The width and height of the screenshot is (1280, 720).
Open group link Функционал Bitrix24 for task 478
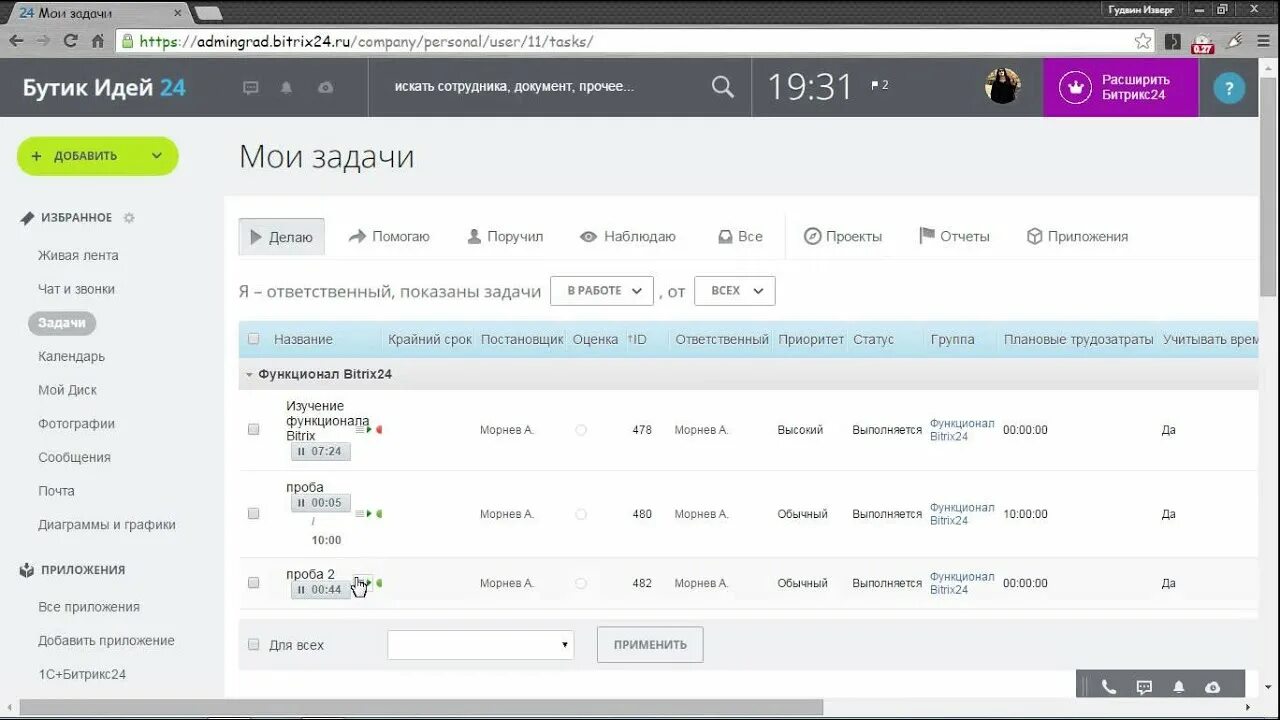tap(962, 430)
